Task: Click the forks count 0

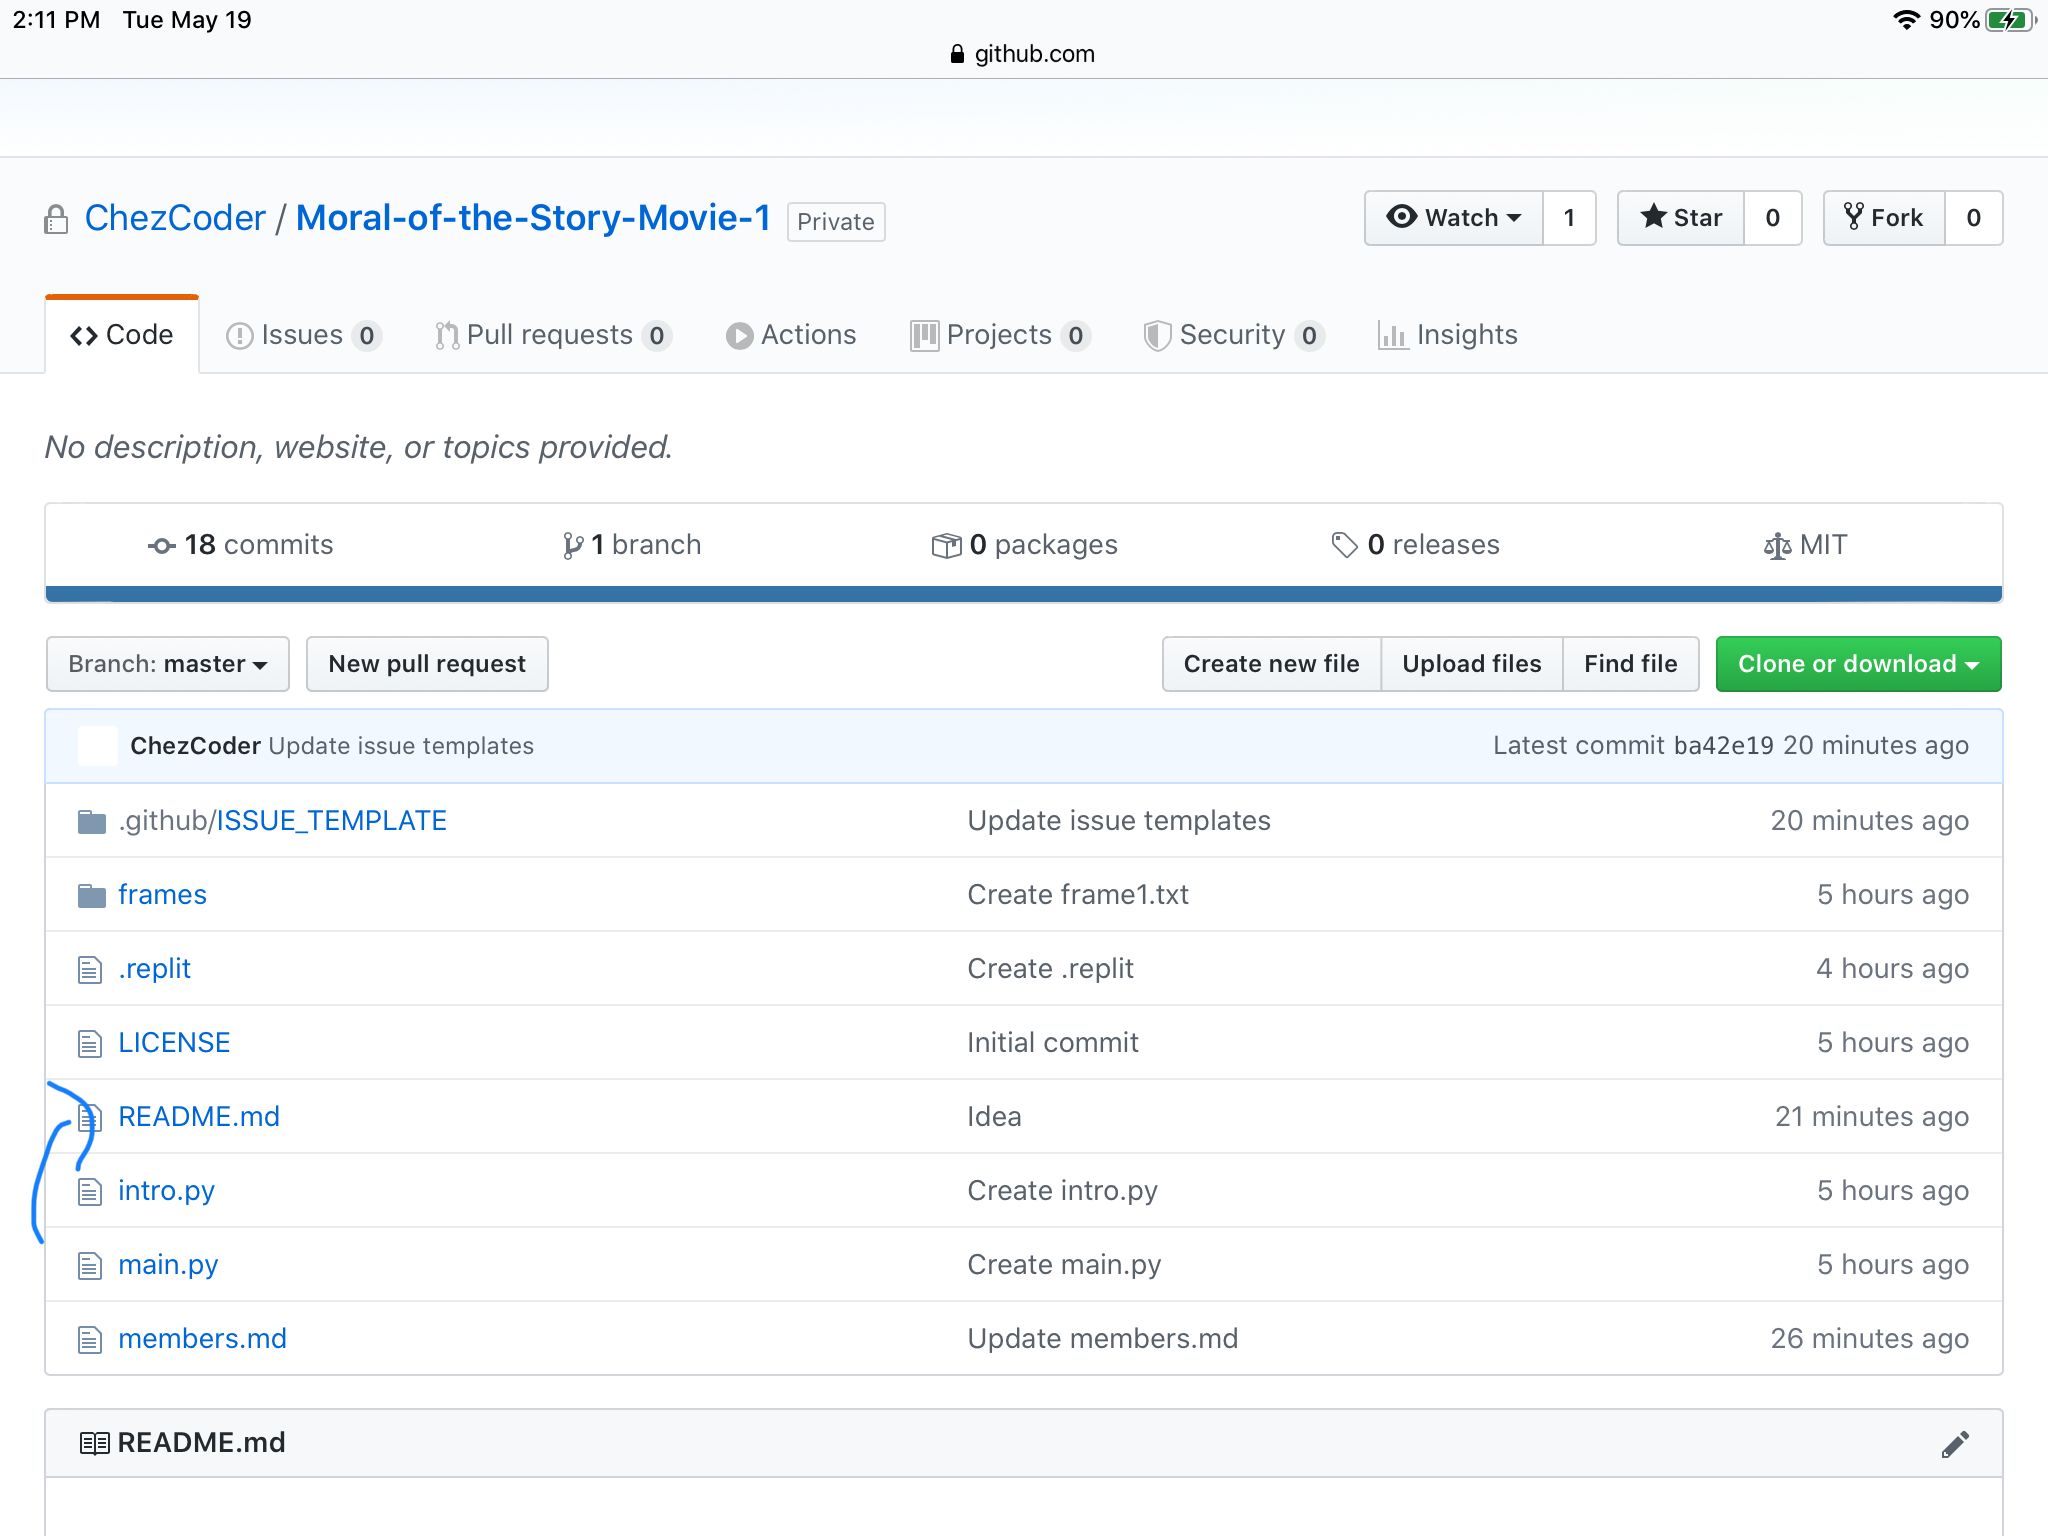Action: point(1973,218)
